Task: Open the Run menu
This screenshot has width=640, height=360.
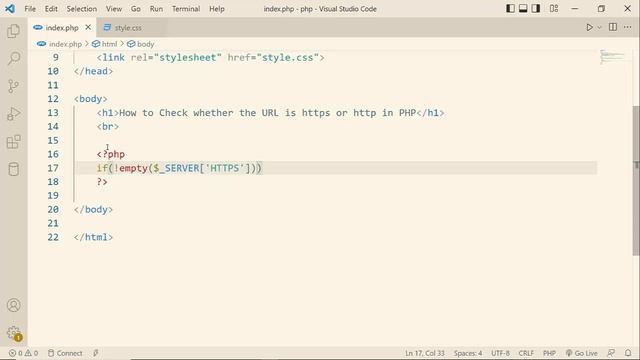Action: pyautogui.click(x=156, y=9)
